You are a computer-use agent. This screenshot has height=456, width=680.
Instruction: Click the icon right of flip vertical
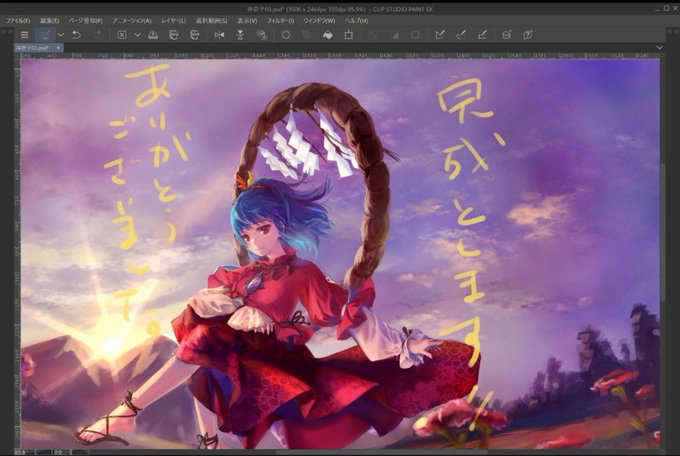262,35
